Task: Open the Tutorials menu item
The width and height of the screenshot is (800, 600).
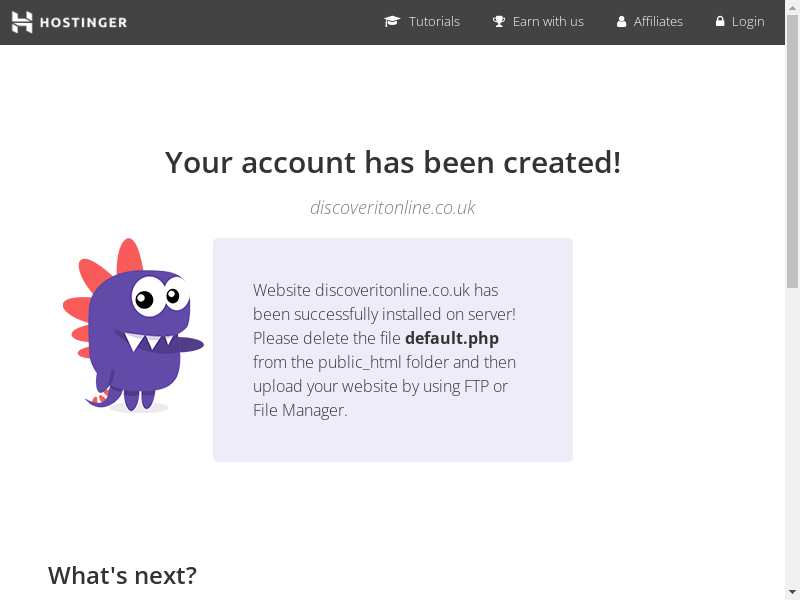Action: click(x=434, y=21)
